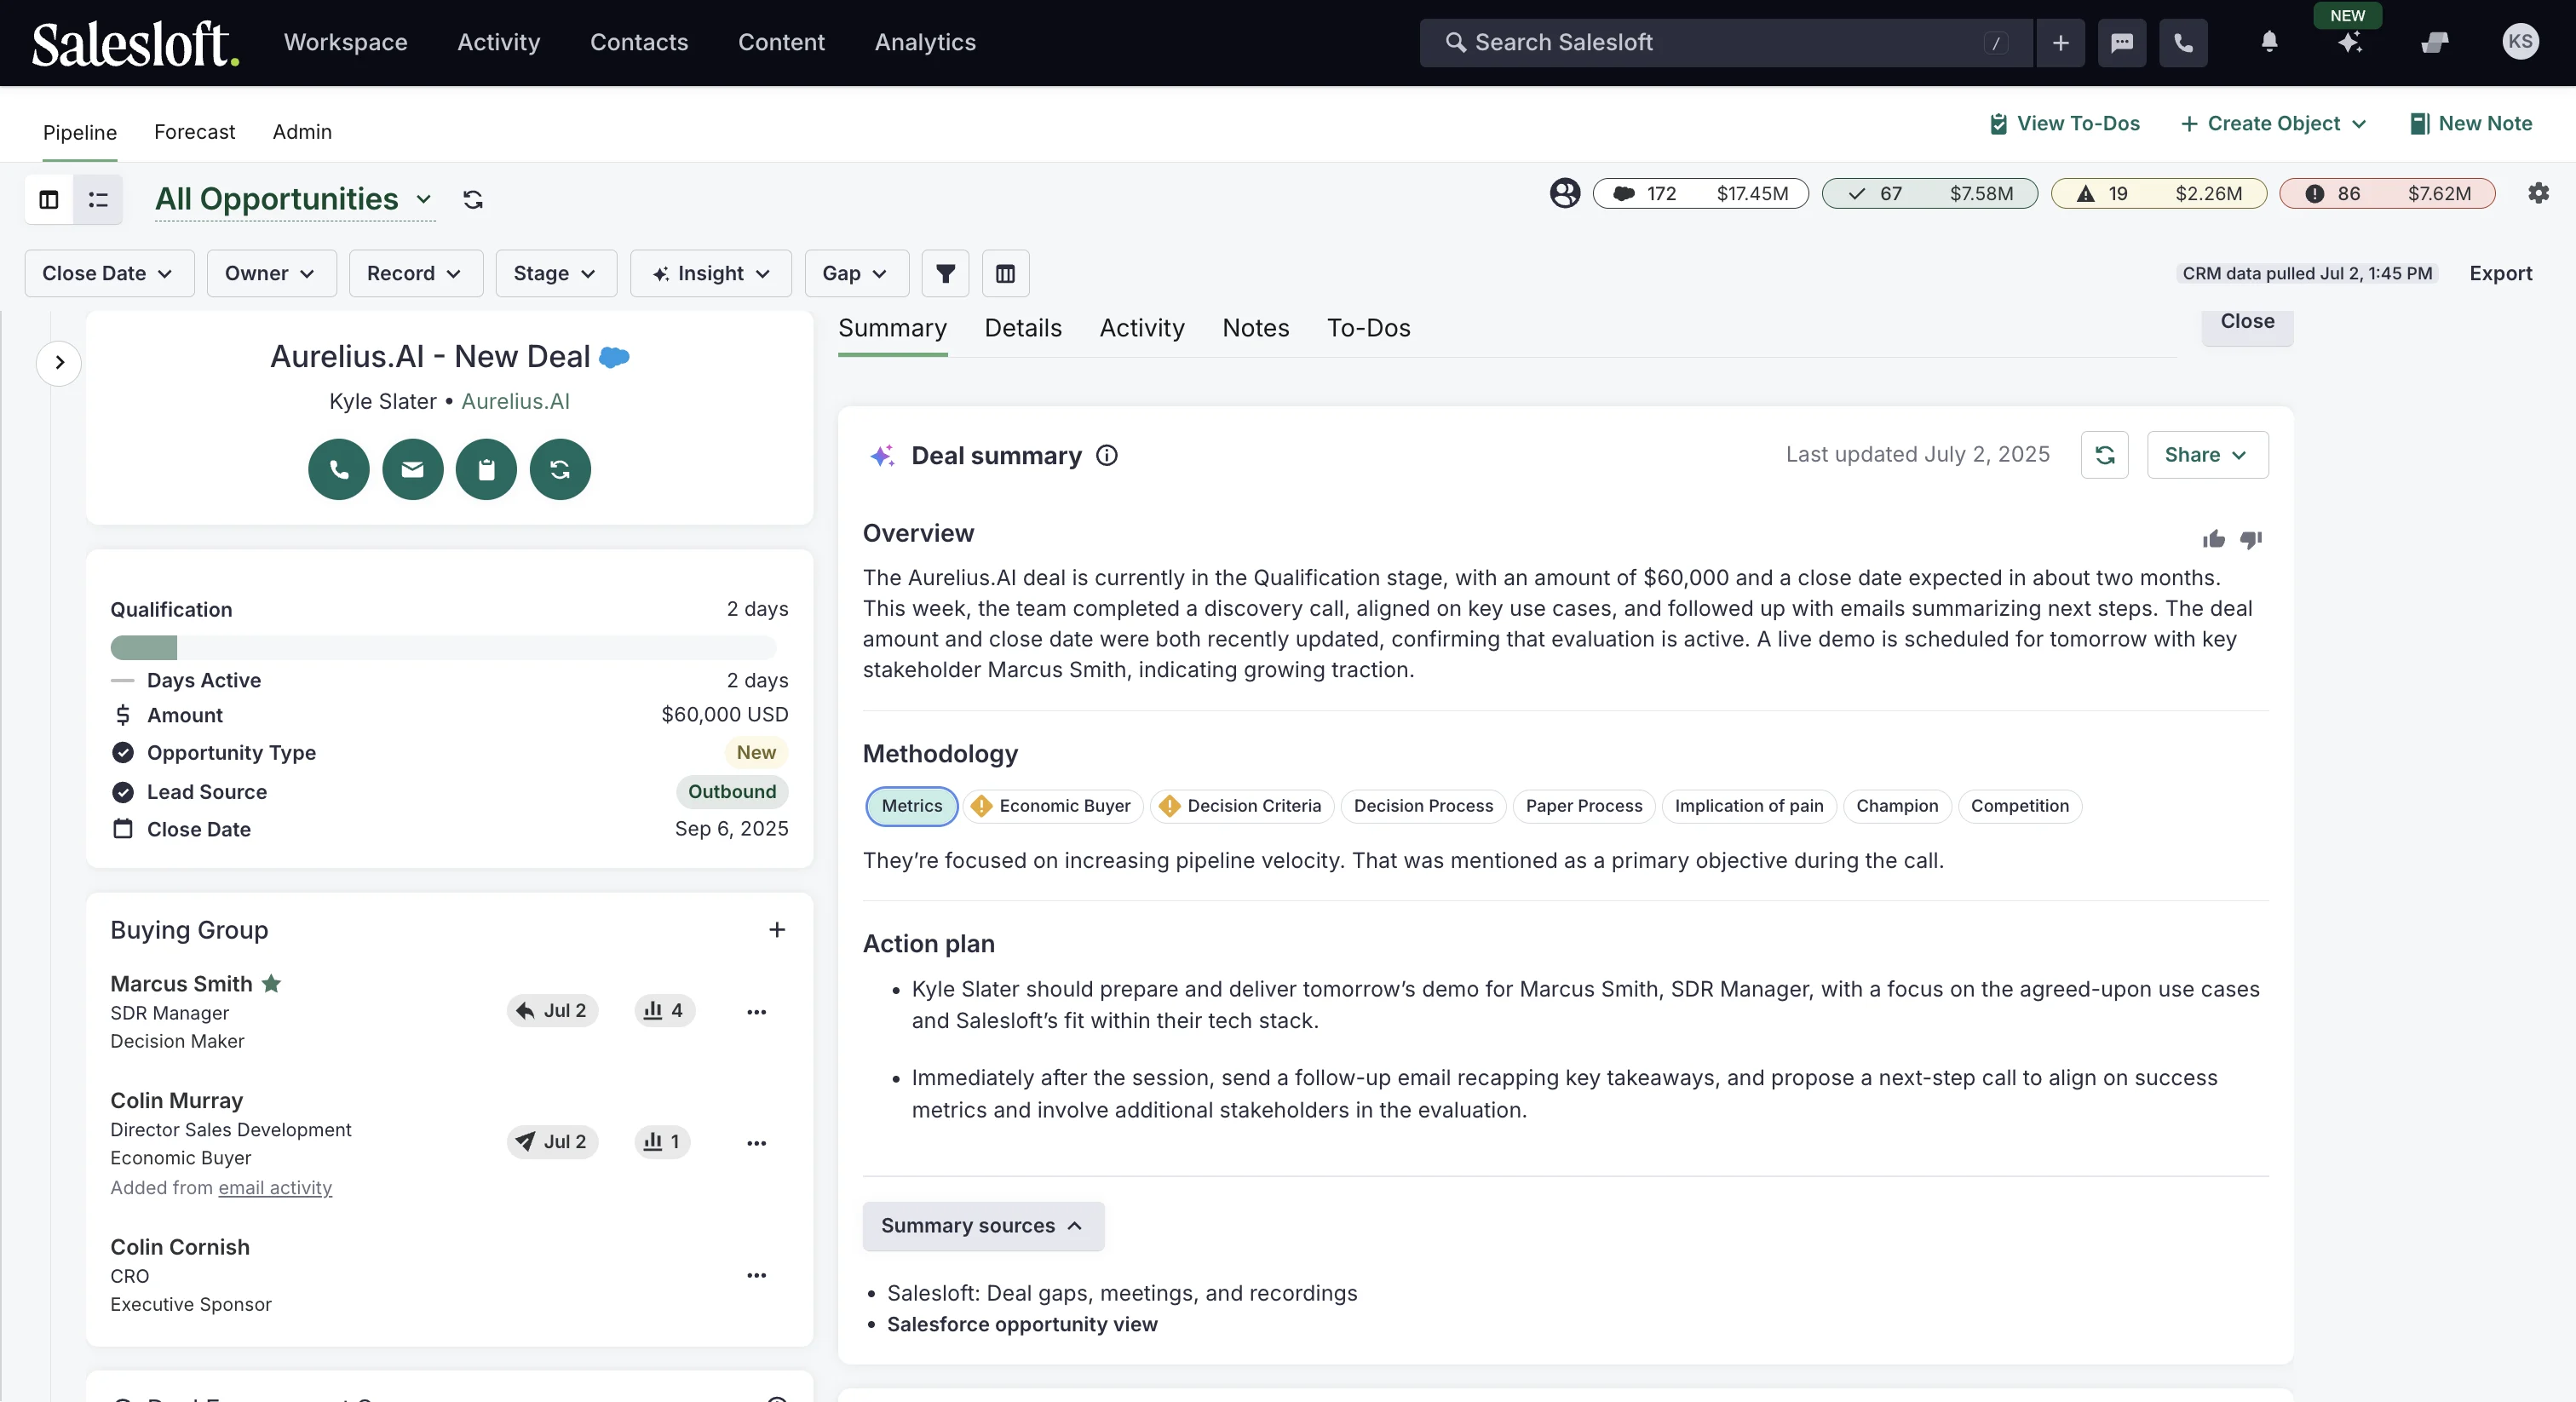Click the green clipboard note button

(486, 469)
